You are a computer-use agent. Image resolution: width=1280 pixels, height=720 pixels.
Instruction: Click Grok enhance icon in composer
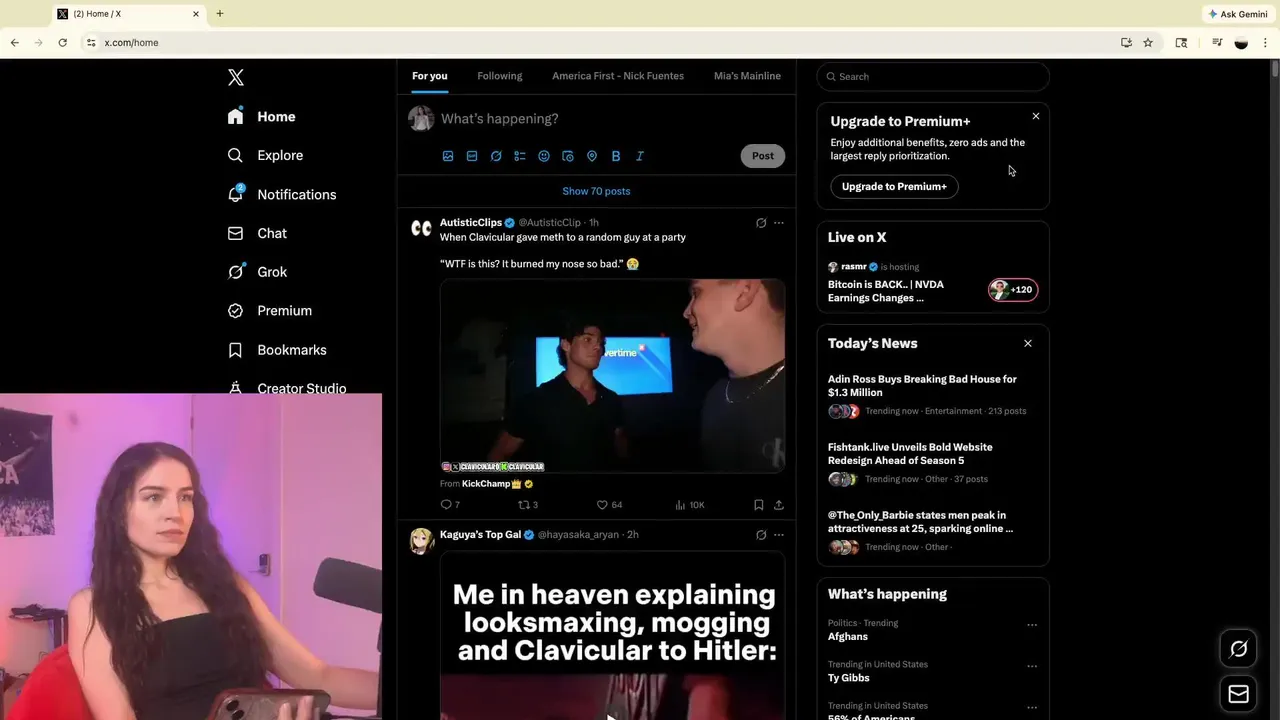coord(496,156)
